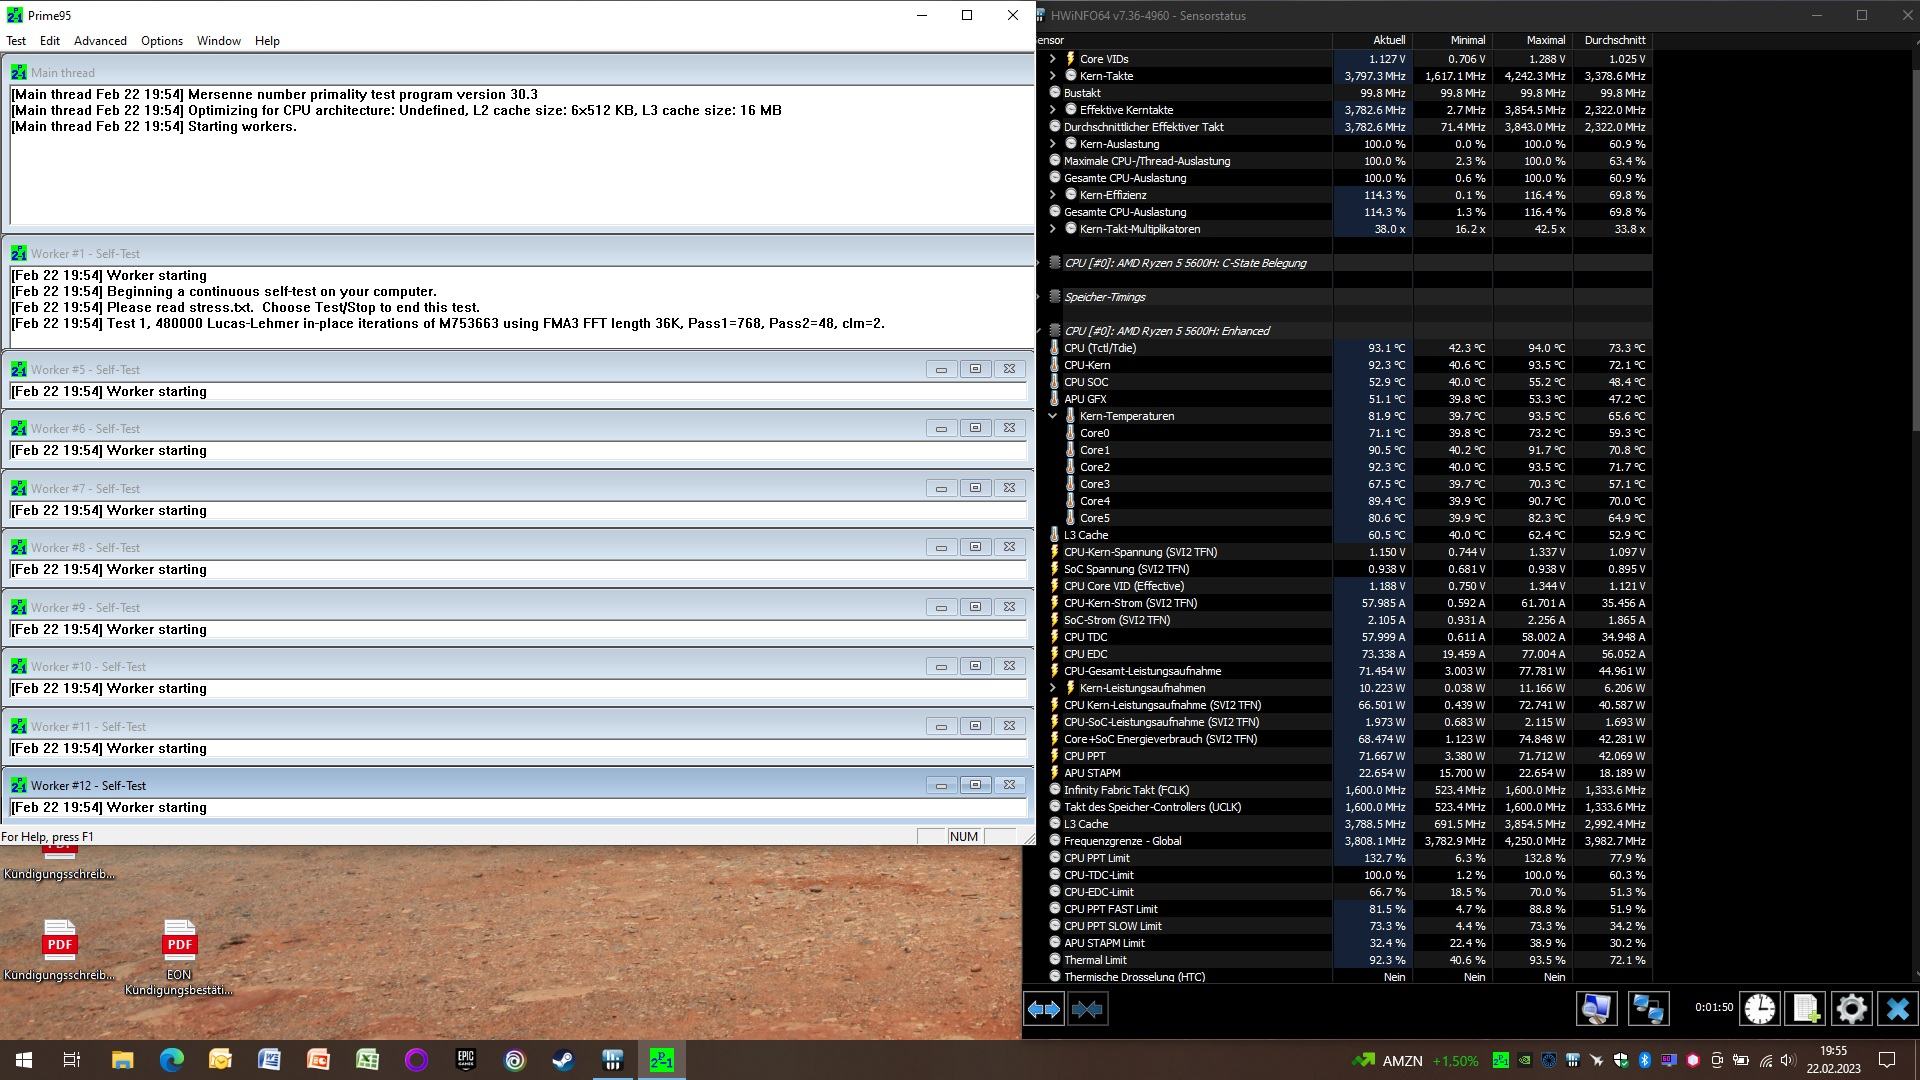The height and width of the screenshot is (1080, 1920).
Task: Open Prime95 Window menu
Action: click(x=219, y=41)
